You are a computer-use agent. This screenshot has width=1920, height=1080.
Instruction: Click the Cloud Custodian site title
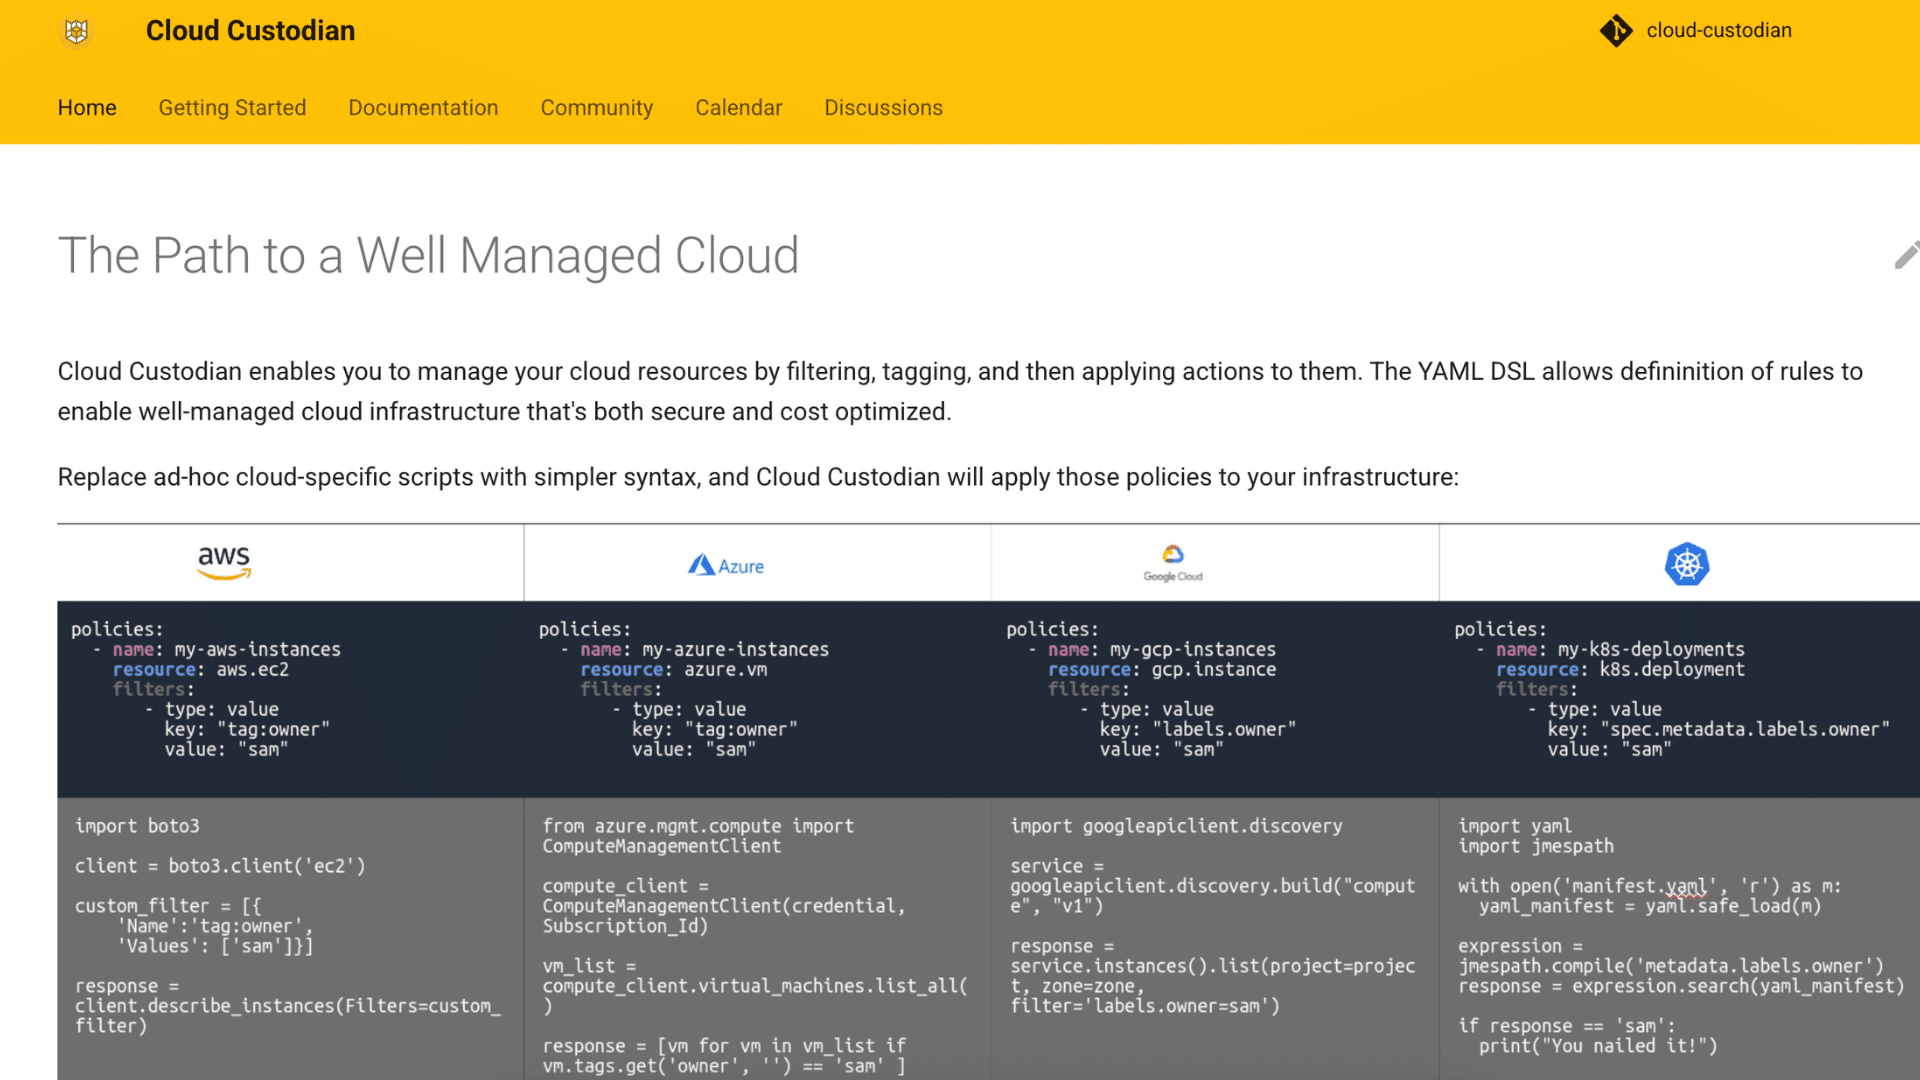tap(250, 31)
